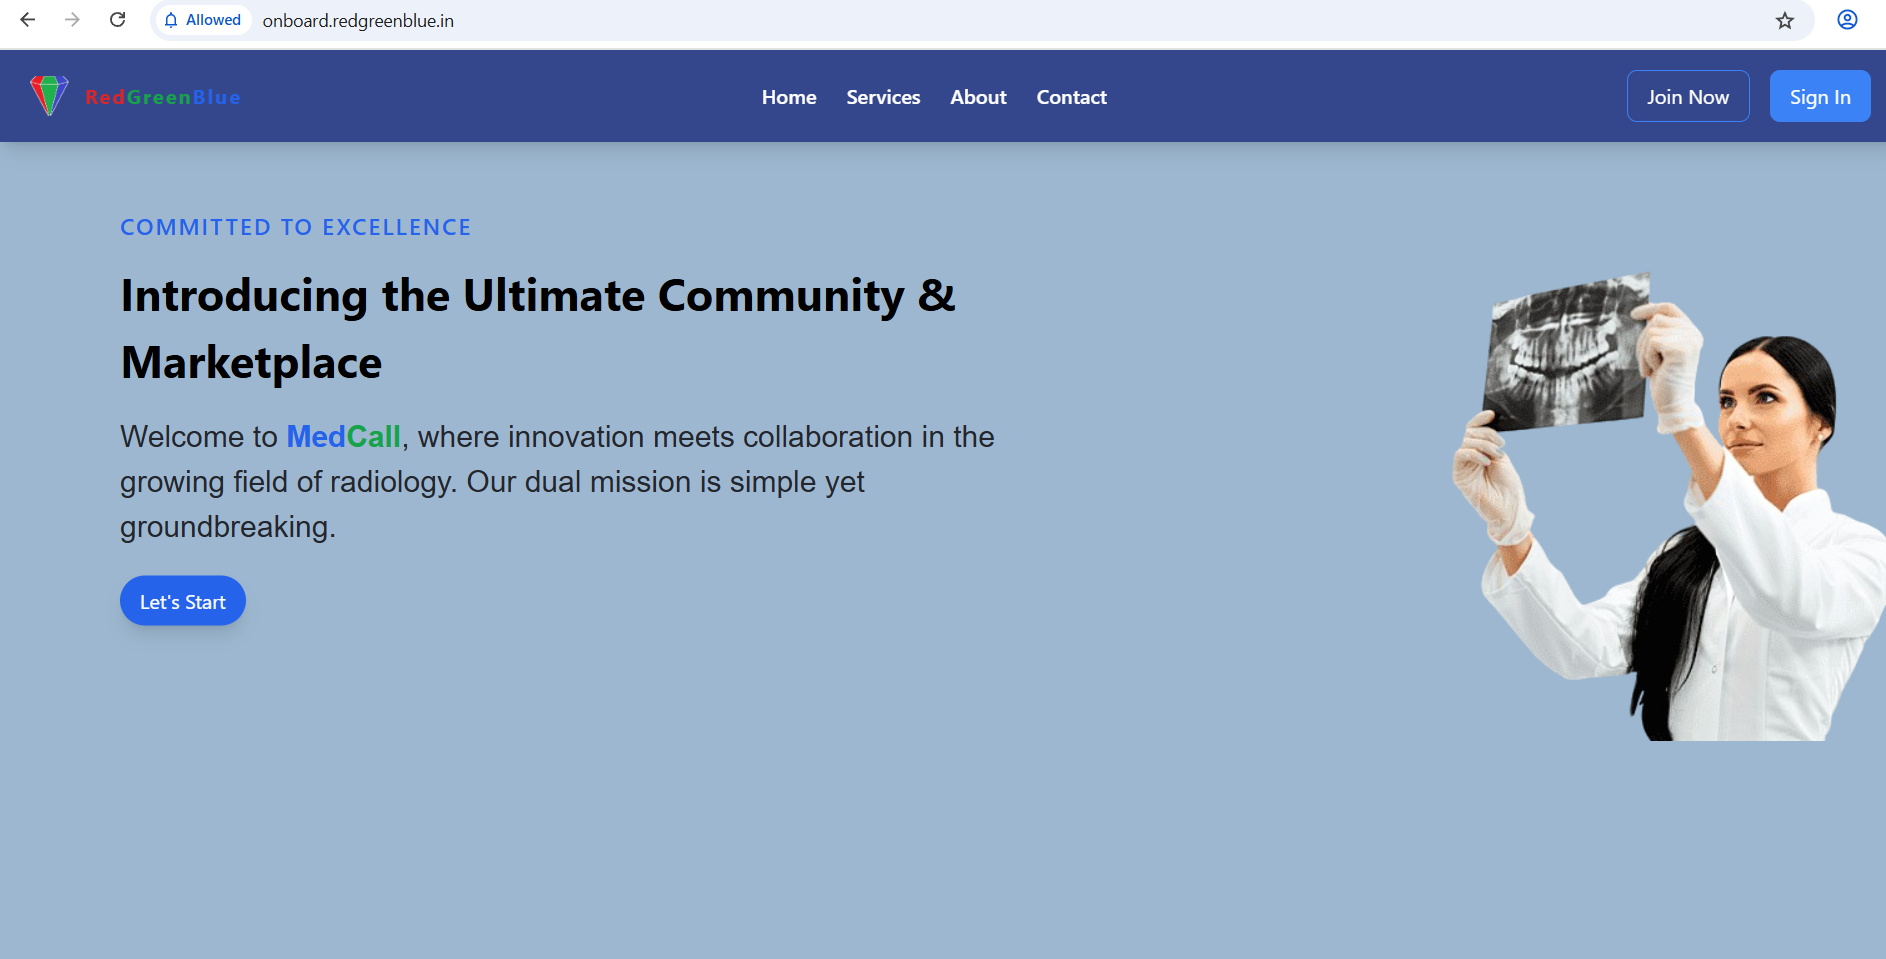The image size is (1886, 959).
Task: Open the About nav item
Action: point(977,97)
